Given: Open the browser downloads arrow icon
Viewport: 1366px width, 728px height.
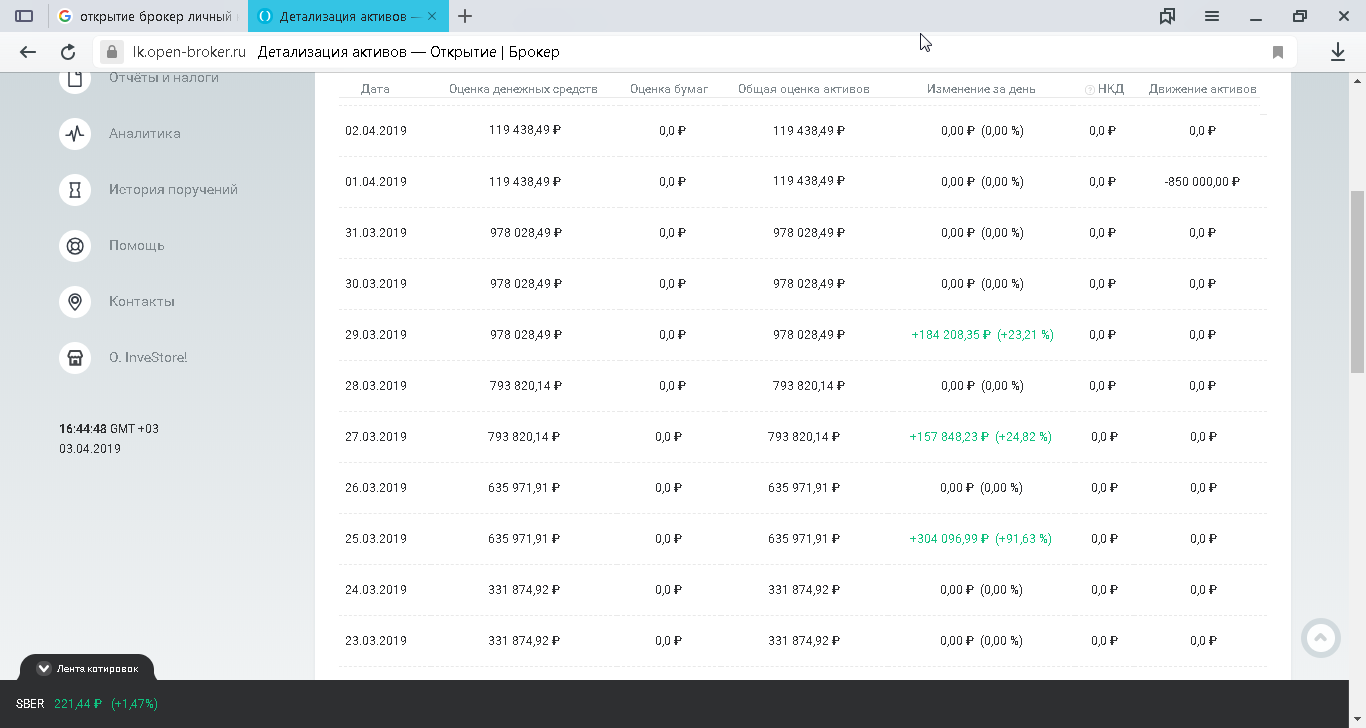Looking at the screenshot, I should (x=1338, y=52).
